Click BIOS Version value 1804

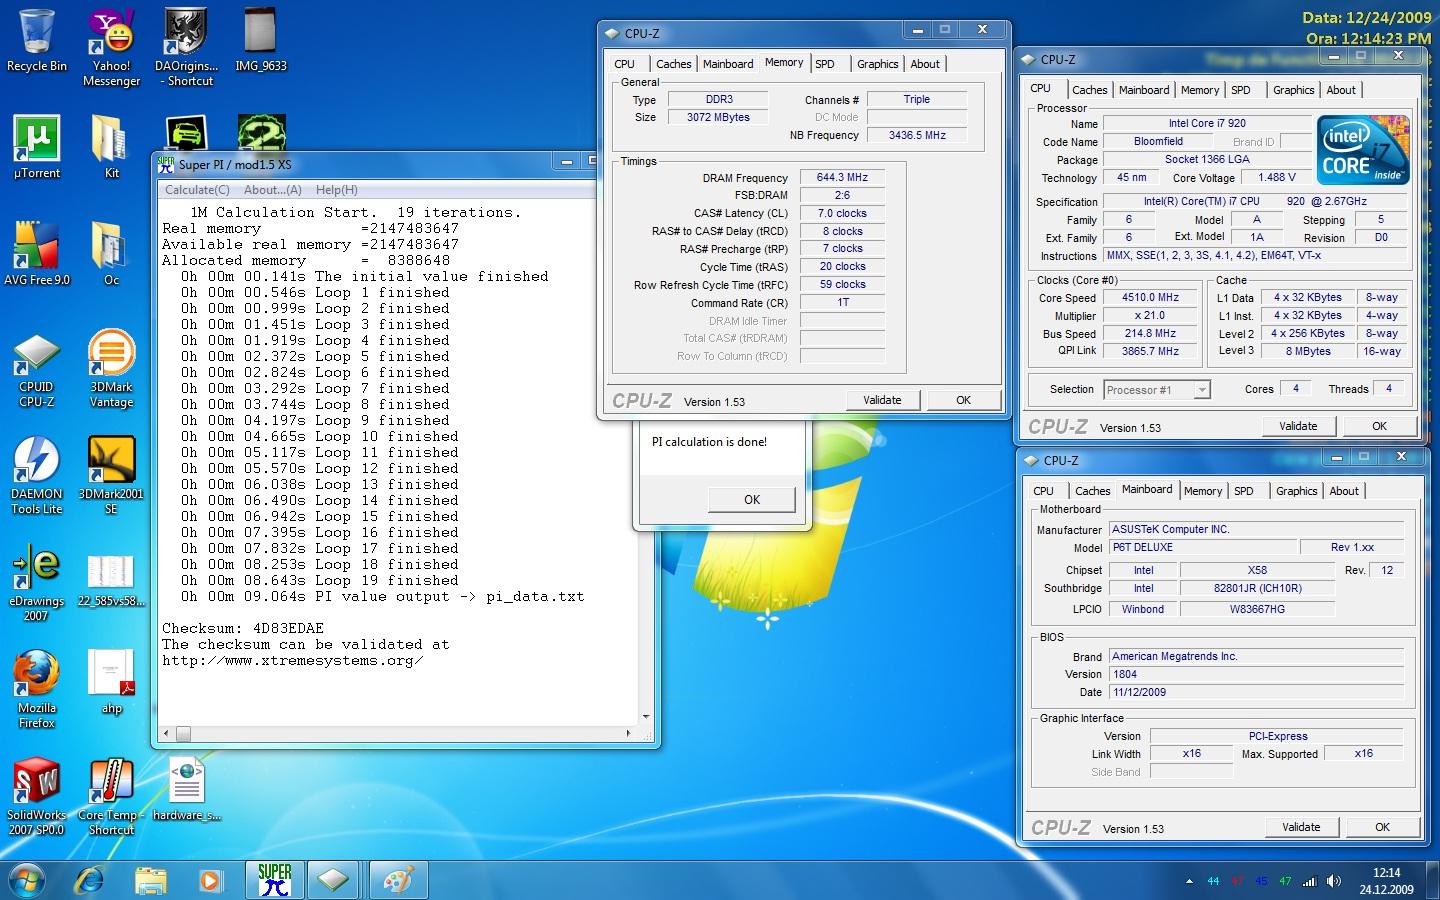pyautogui.click(x=1256, y=674)
